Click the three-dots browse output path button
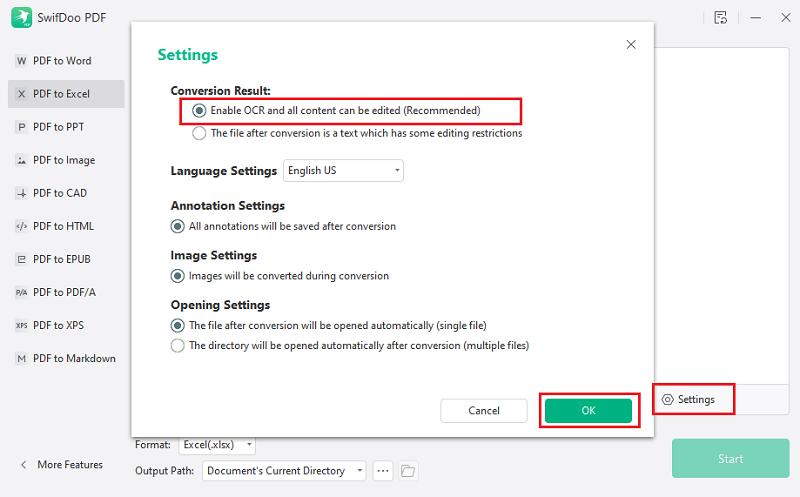The height and width of the screenshot is (497, 800). 383,470
